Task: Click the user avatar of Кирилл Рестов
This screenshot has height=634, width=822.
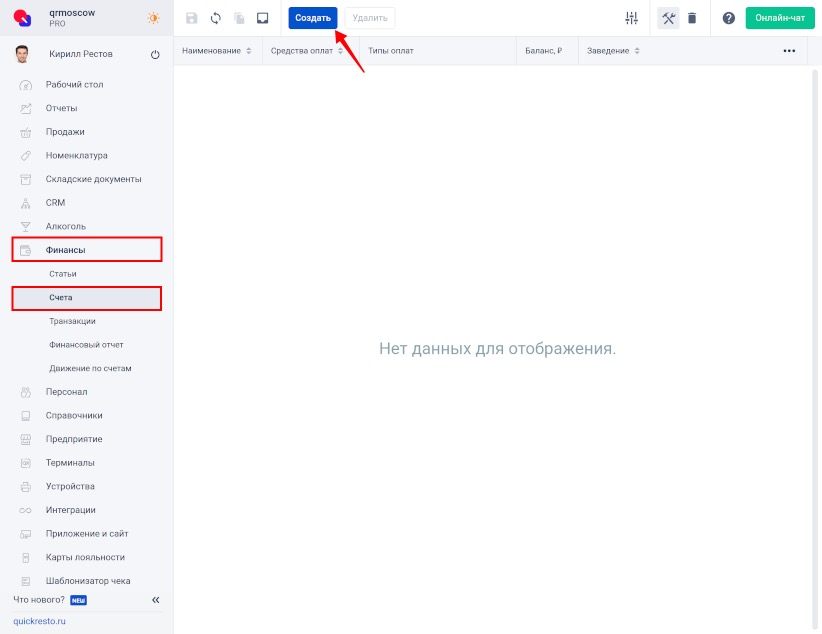Action: point(22,54)
